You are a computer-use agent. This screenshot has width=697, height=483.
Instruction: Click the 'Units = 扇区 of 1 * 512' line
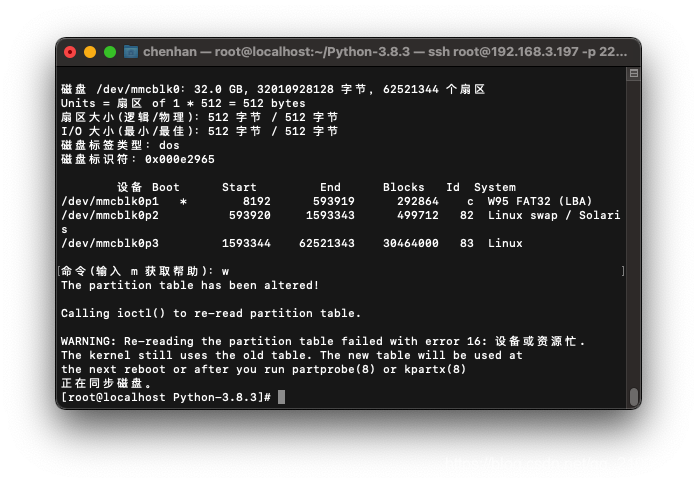coord(183,104)
